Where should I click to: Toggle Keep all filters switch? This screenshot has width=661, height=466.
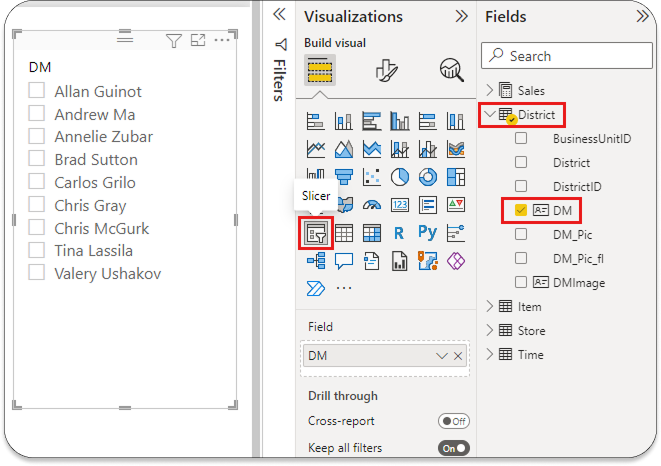click(x=454, y=448)
